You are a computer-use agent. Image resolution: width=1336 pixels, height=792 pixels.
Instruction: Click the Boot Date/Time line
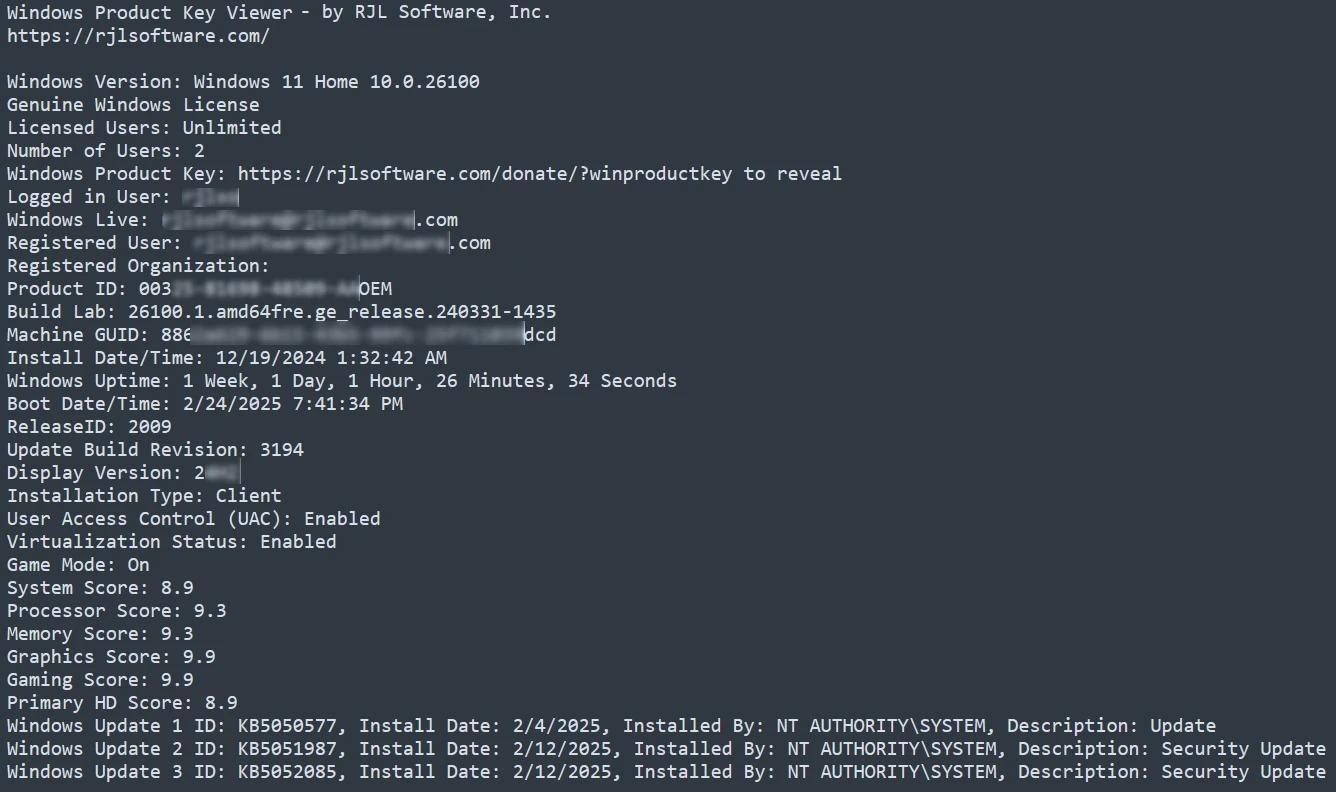[205, 404]
